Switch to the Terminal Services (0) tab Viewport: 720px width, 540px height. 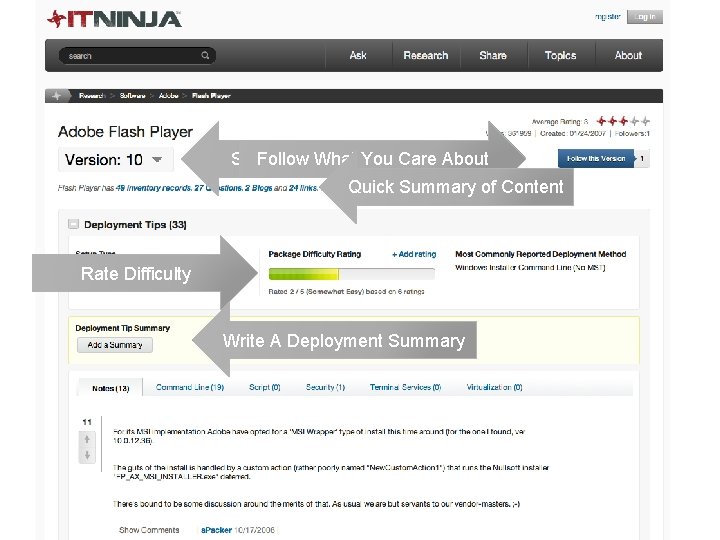click(405, 387)
